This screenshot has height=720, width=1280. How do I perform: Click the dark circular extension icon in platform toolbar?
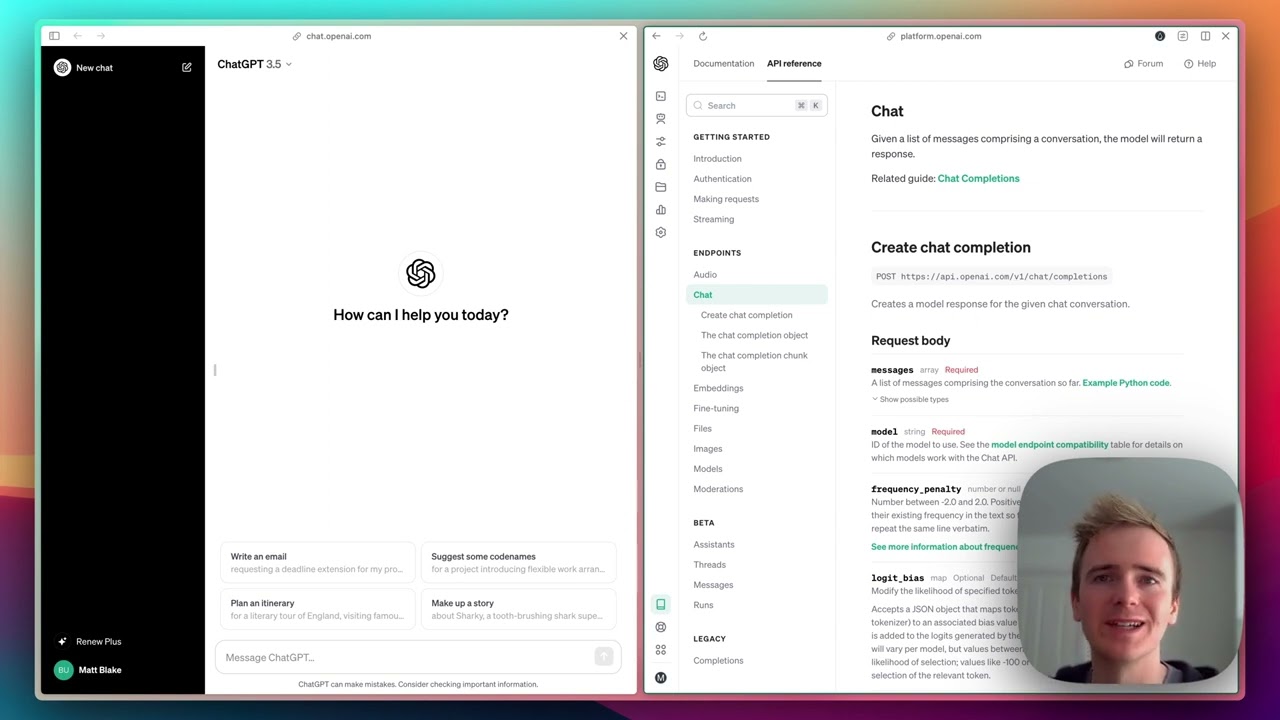click(1160, 36)
